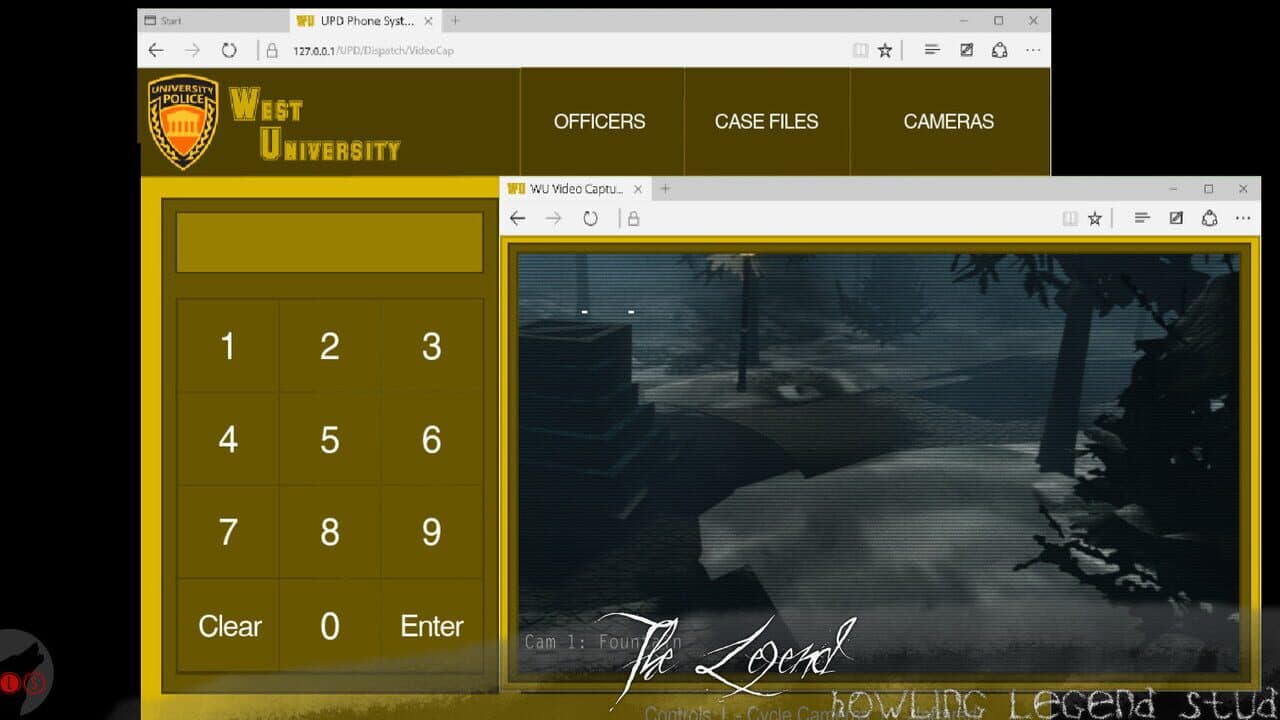Open the CAMERAS section
Viewport: 1280px width, 720px height.
click(949, 121)
